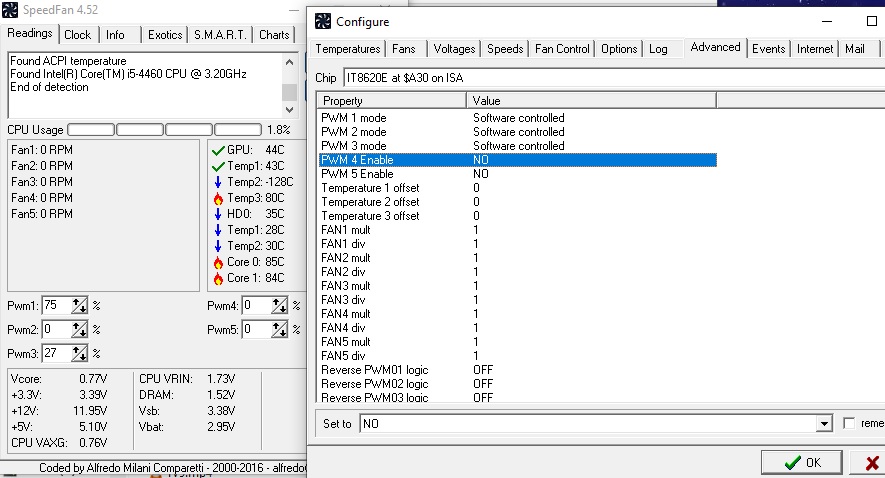Image resolution: width=885 pixels, height=478 pixels.
Task: Open the S.M.A.R.T. tab
Action: (220, 34)
